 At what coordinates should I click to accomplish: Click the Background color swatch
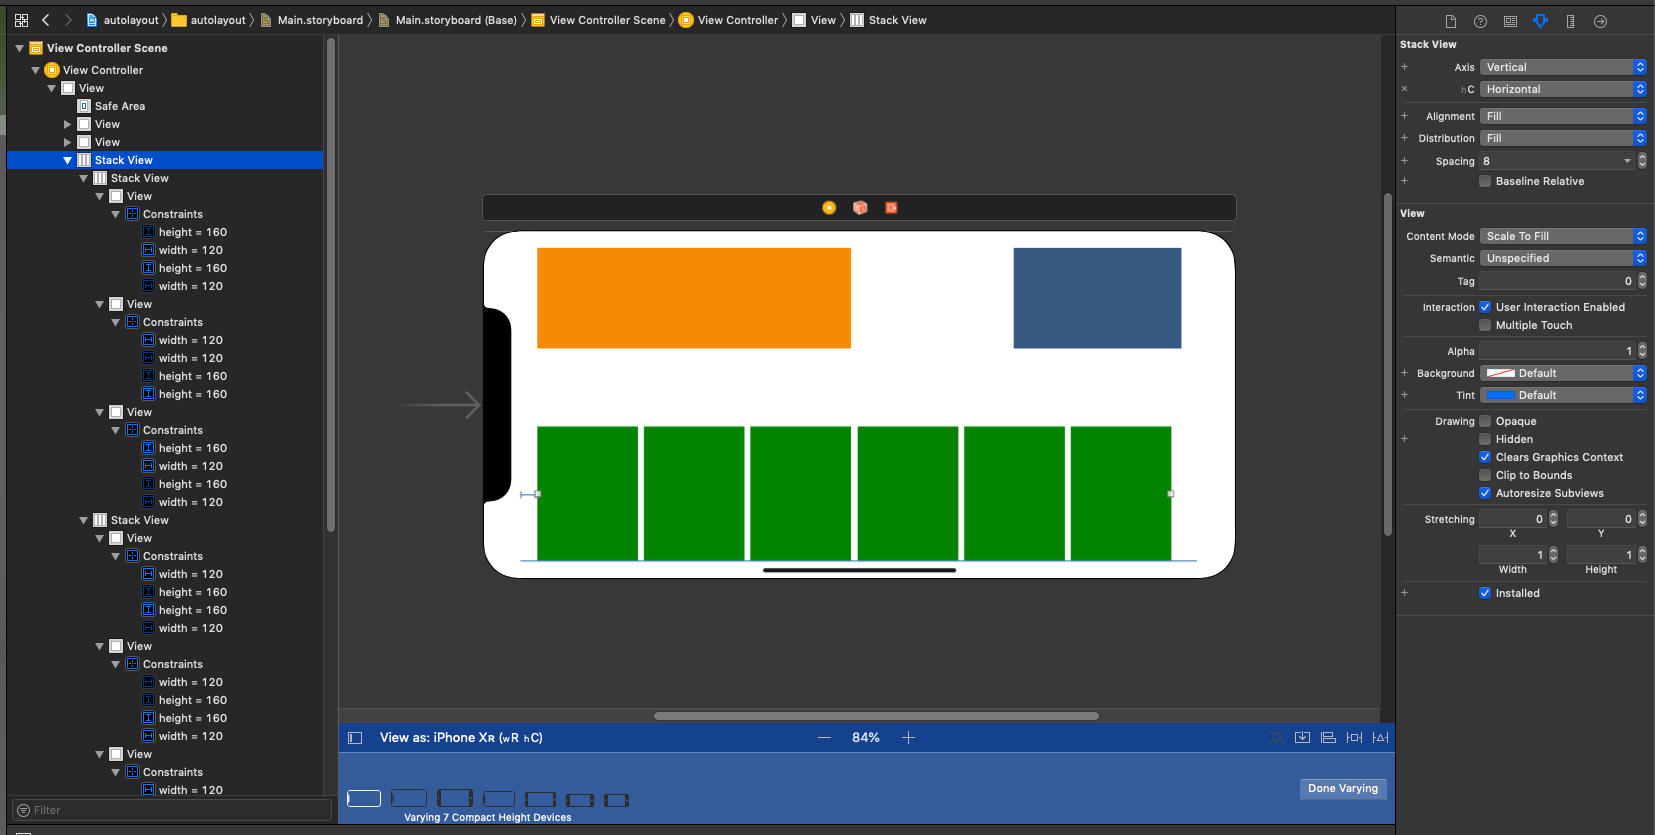point(1500,373)
